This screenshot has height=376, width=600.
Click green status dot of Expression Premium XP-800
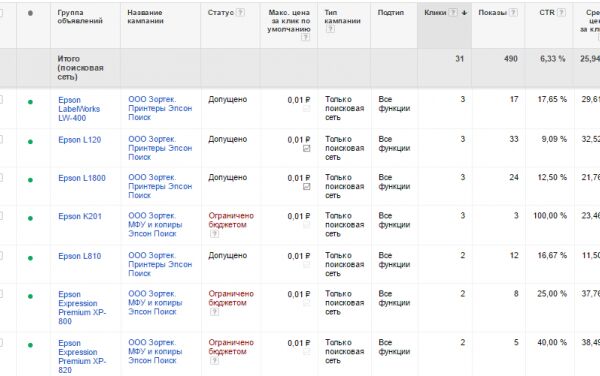click(x=30, y=296)
